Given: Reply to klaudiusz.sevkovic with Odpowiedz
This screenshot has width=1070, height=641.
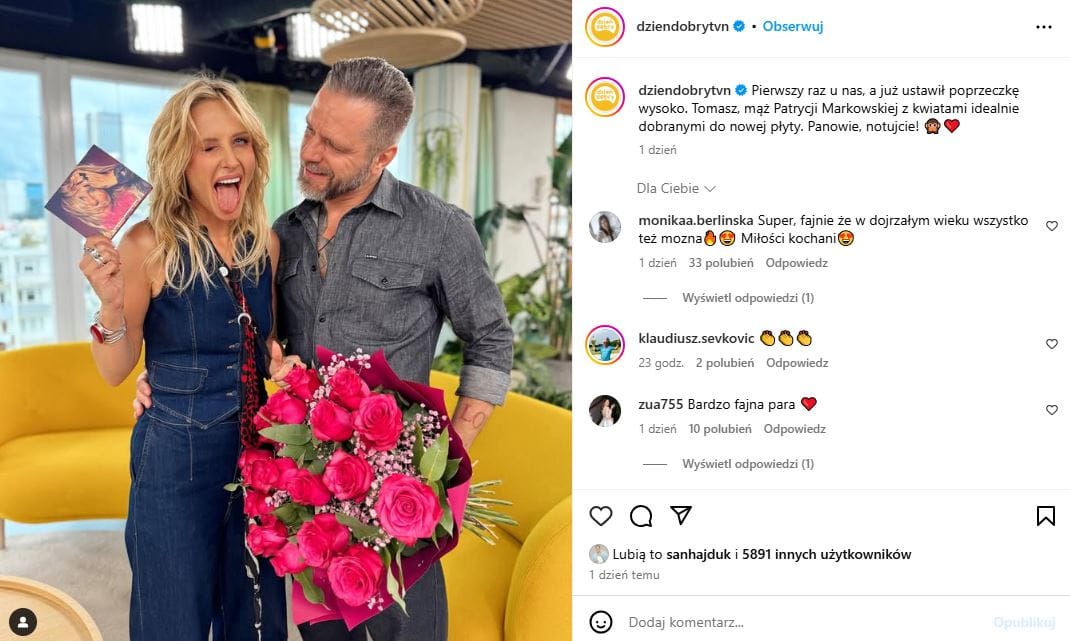Looking at the screenshot, I should point(796,363).
